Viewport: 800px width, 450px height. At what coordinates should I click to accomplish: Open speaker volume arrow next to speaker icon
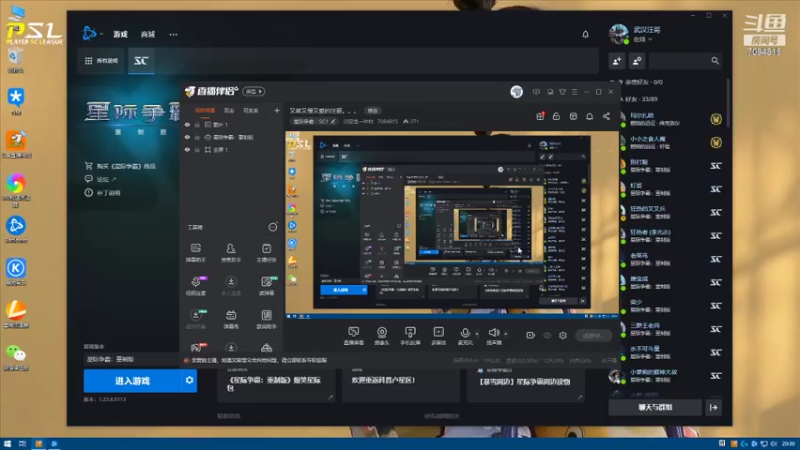506,334
